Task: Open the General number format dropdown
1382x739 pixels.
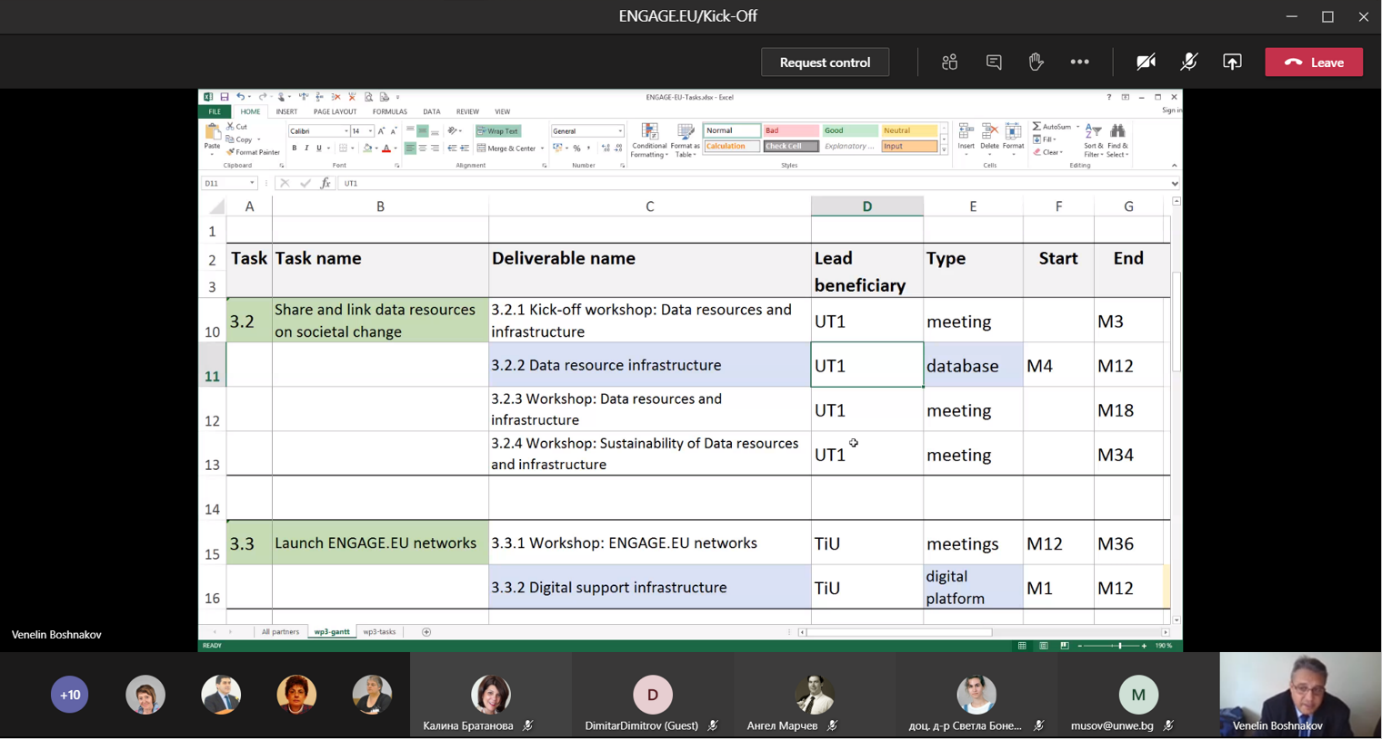Action: tap(620, 131)
